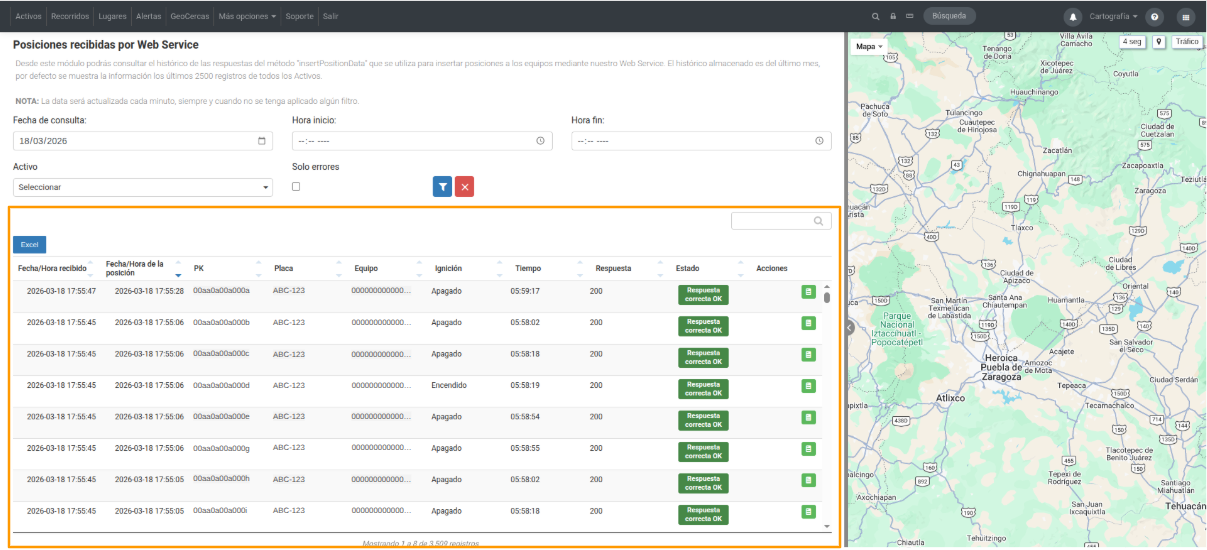Click the padlock icon in the top bar
1207x550 pixels.
[x=893, y=16]
